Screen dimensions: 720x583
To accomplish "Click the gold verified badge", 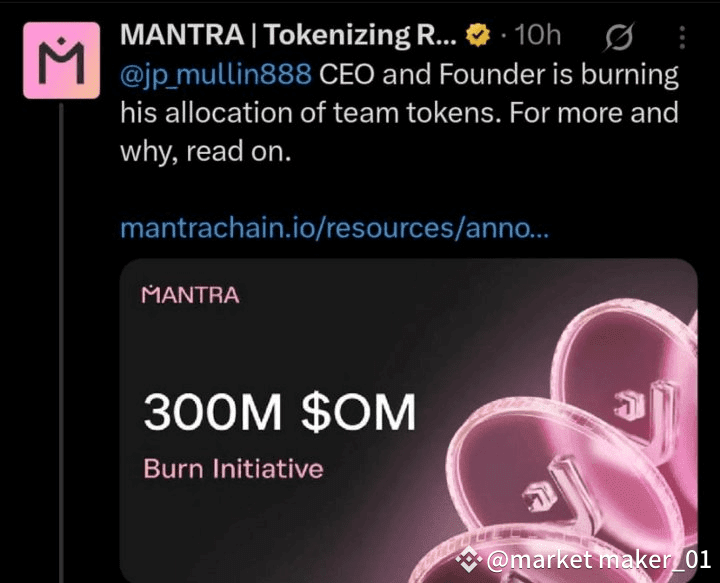I will [x=479, y=36].
